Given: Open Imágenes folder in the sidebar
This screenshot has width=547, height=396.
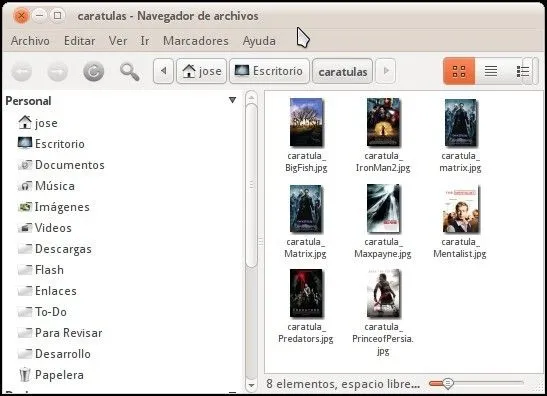Looking at the screenshot, I should [x=54, y=207].
